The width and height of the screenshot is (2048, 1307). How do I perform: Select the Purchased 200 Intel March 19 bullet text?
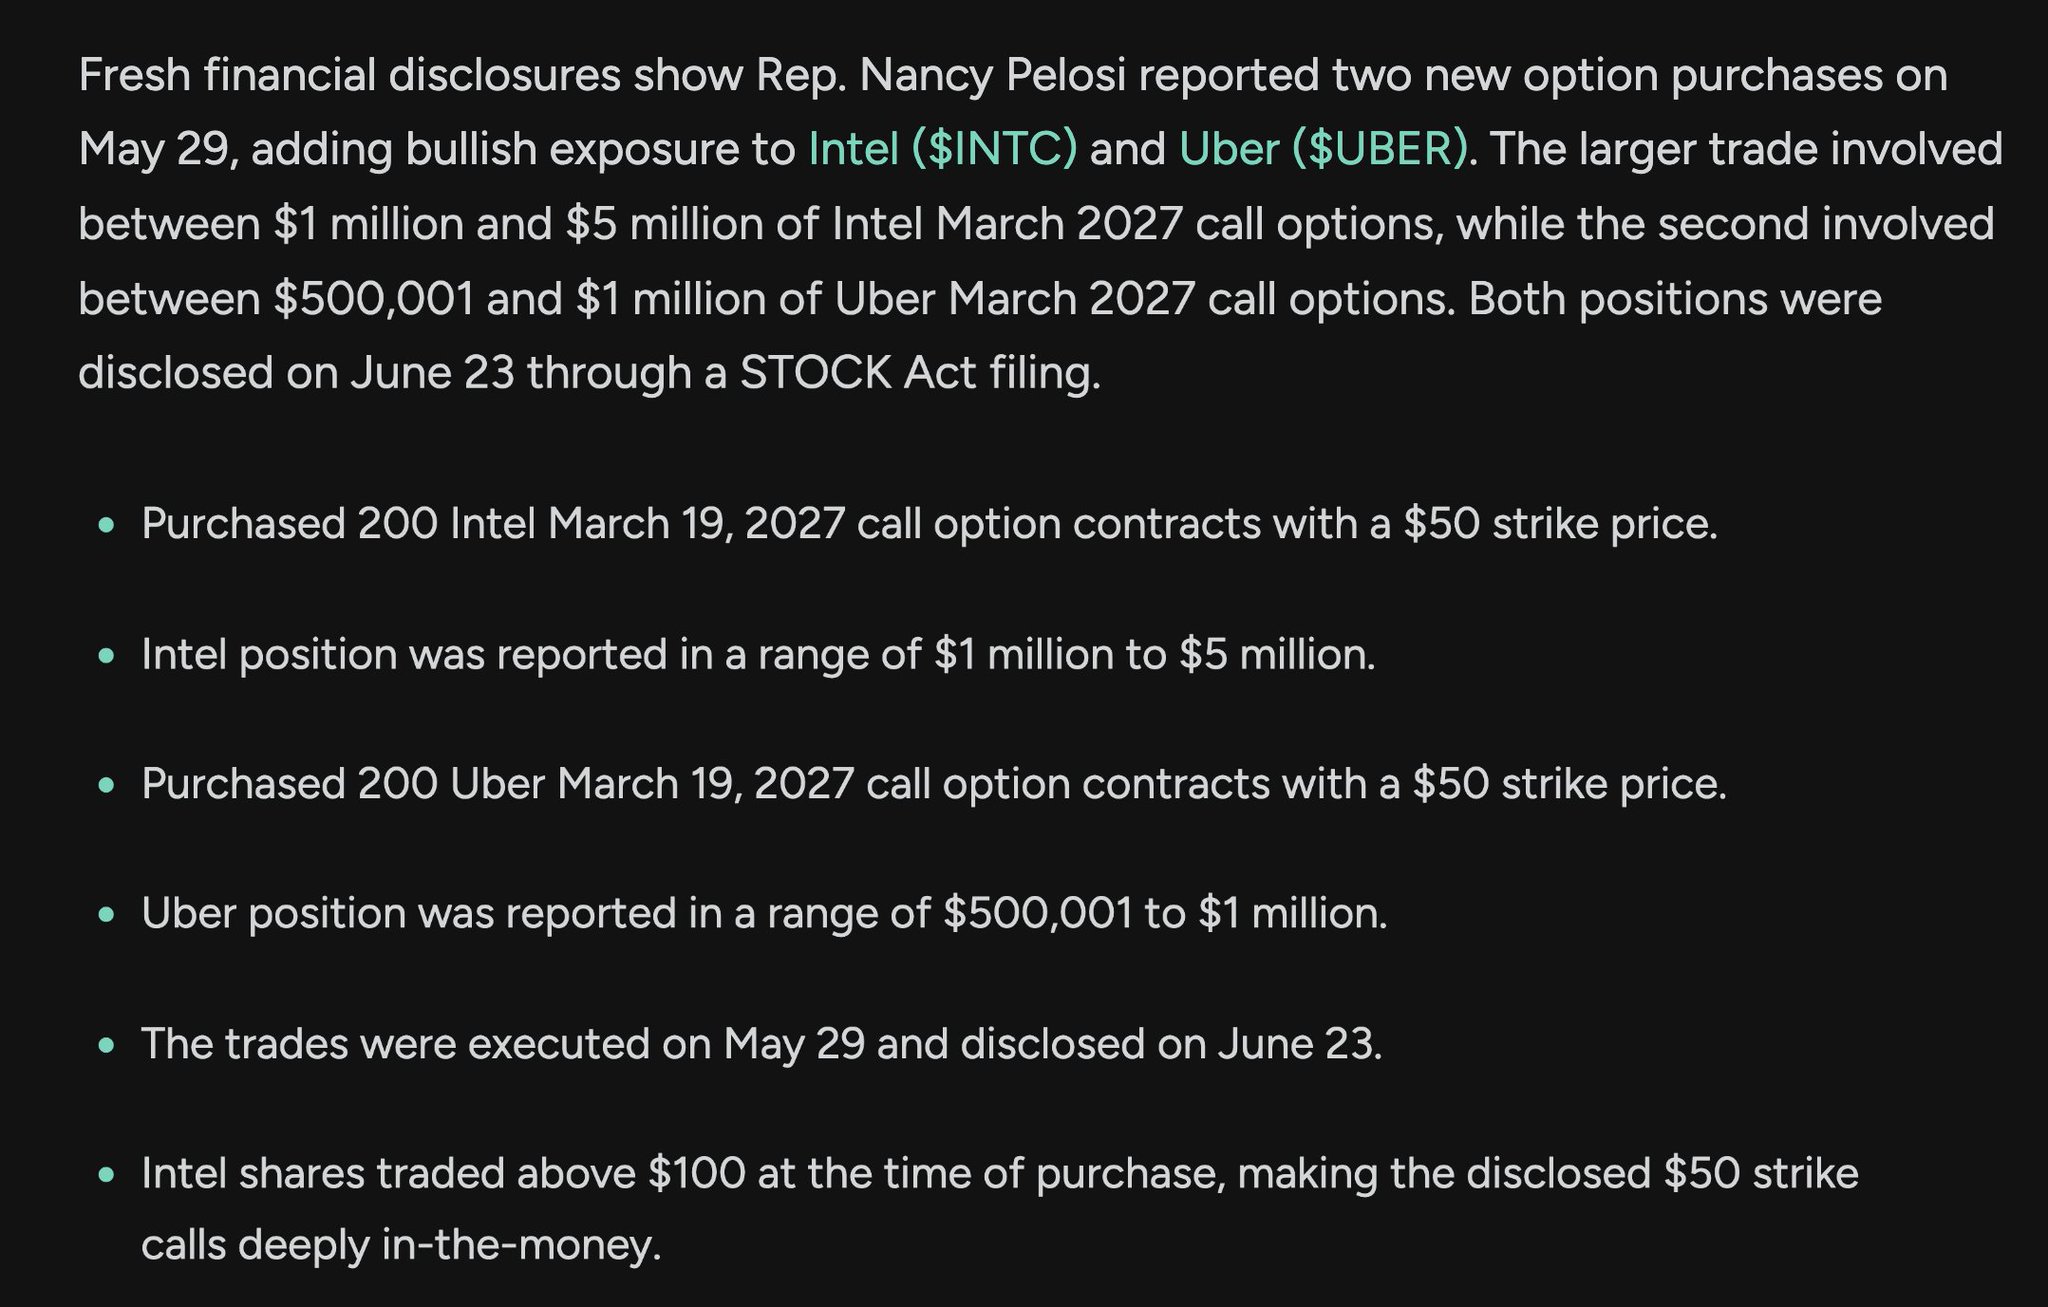coord(929,524)
